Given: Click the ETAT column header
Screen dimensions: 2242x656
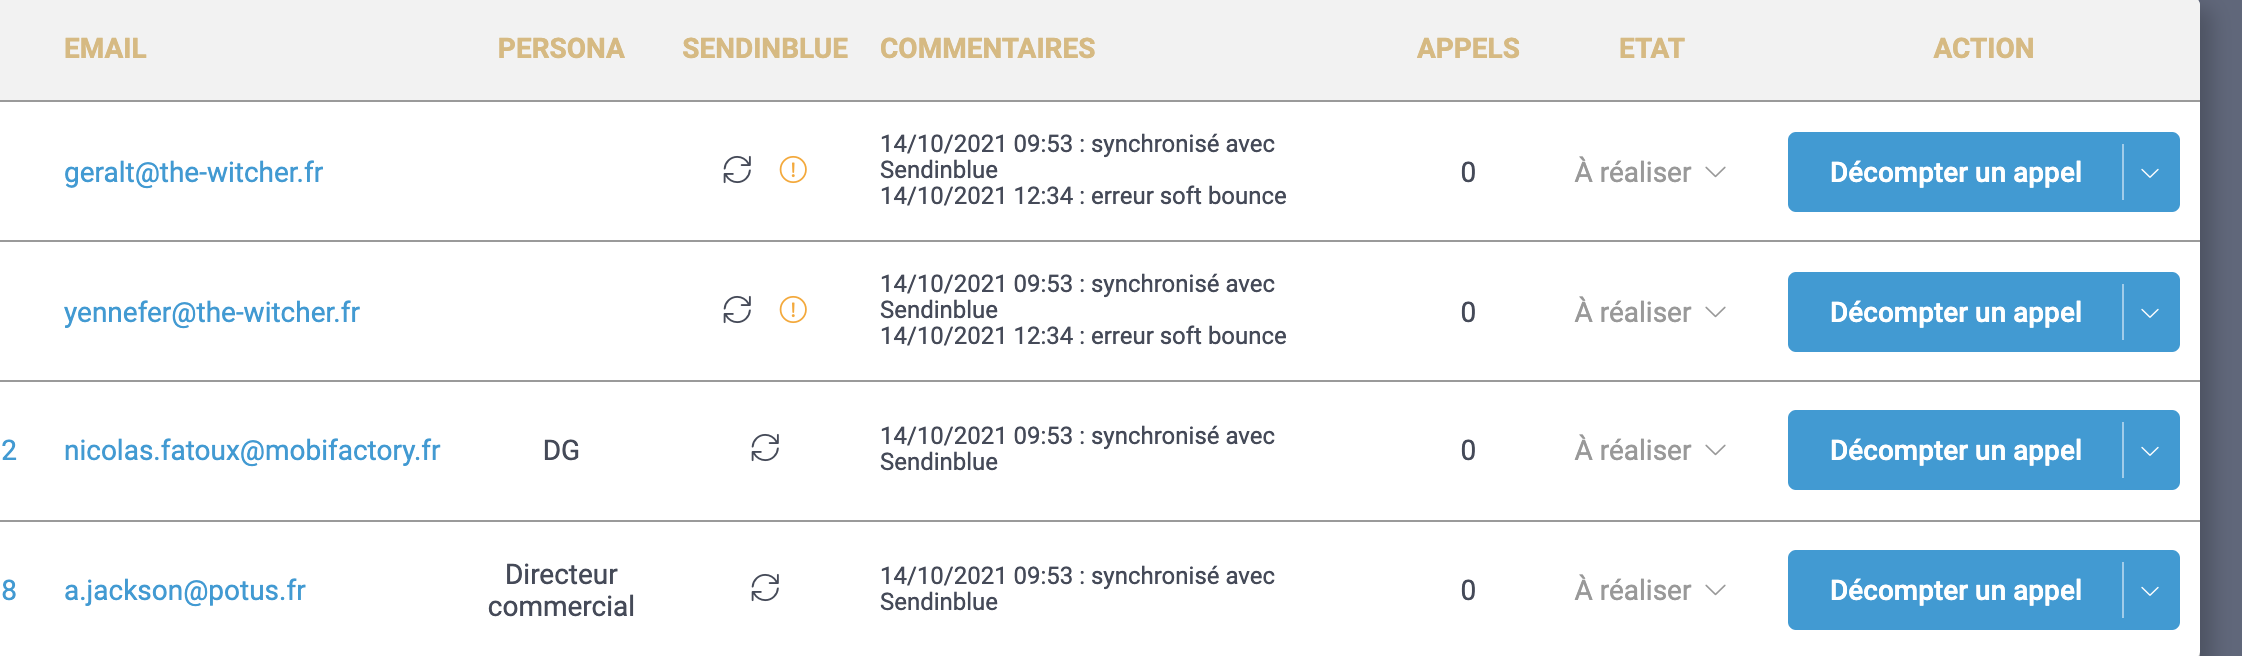Looking at the screenshot, I should tap(1652, 48).
